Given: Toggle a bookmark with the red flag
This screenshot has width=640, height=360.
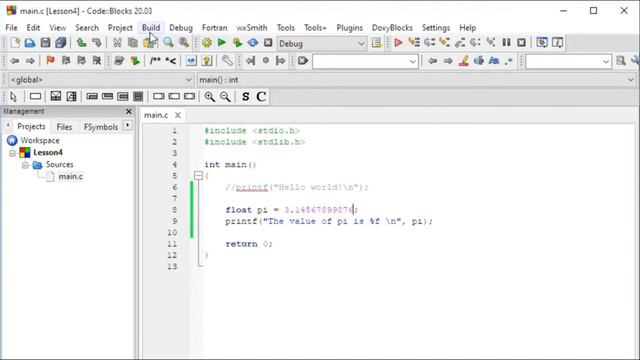Looking at the screenshot, I should (50, 61).
